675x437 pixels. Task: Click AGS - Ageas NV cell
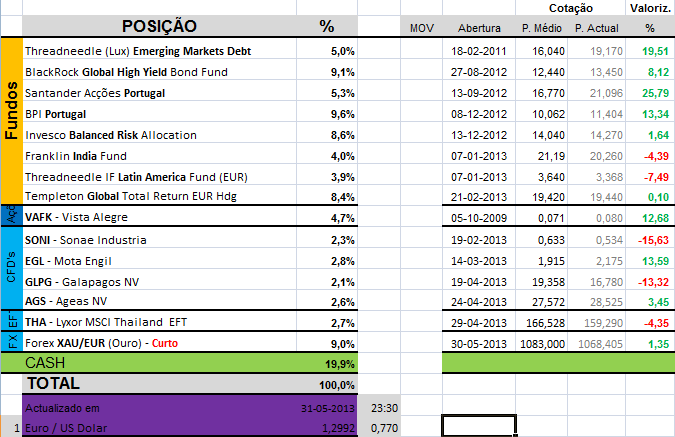coord(159,301)
